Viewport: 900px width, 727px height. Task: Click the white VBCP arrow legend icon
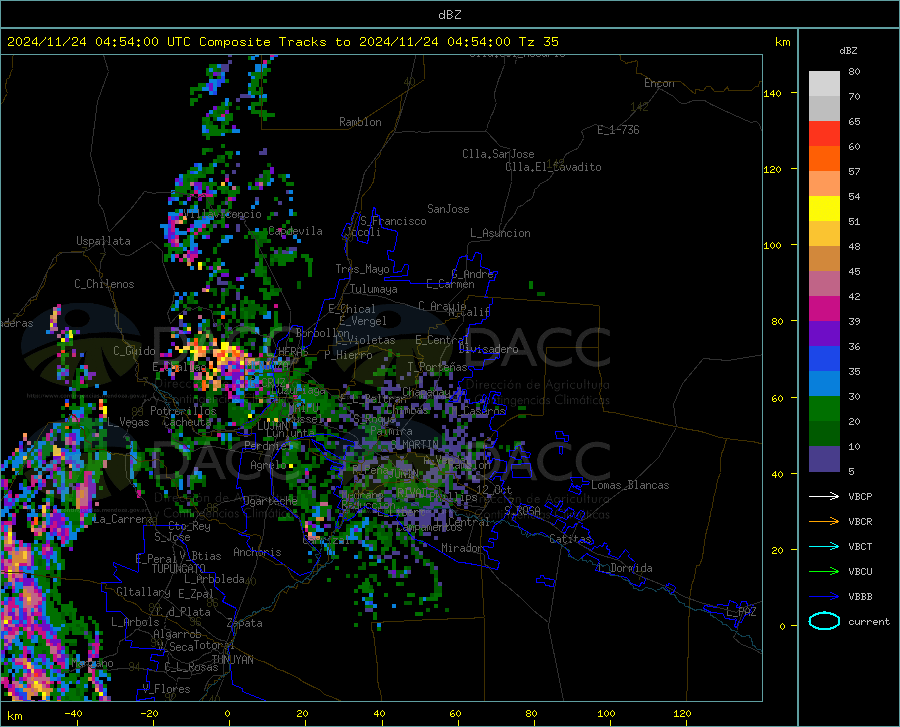(824, 496)
